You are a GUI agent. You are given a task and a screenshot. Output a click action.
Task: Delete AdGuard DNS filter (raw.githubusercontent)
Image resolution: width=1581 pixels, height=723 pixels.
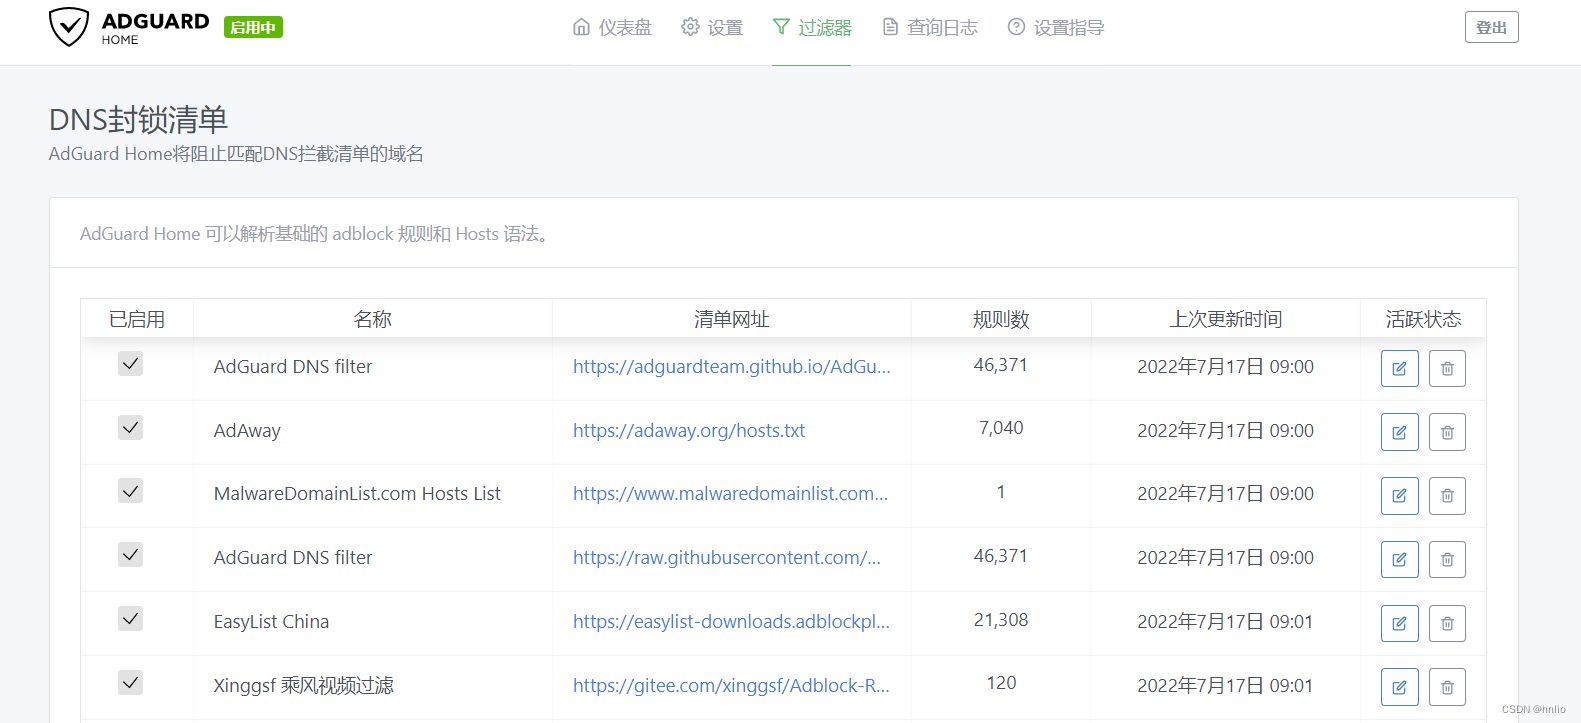click(1447, 559)
